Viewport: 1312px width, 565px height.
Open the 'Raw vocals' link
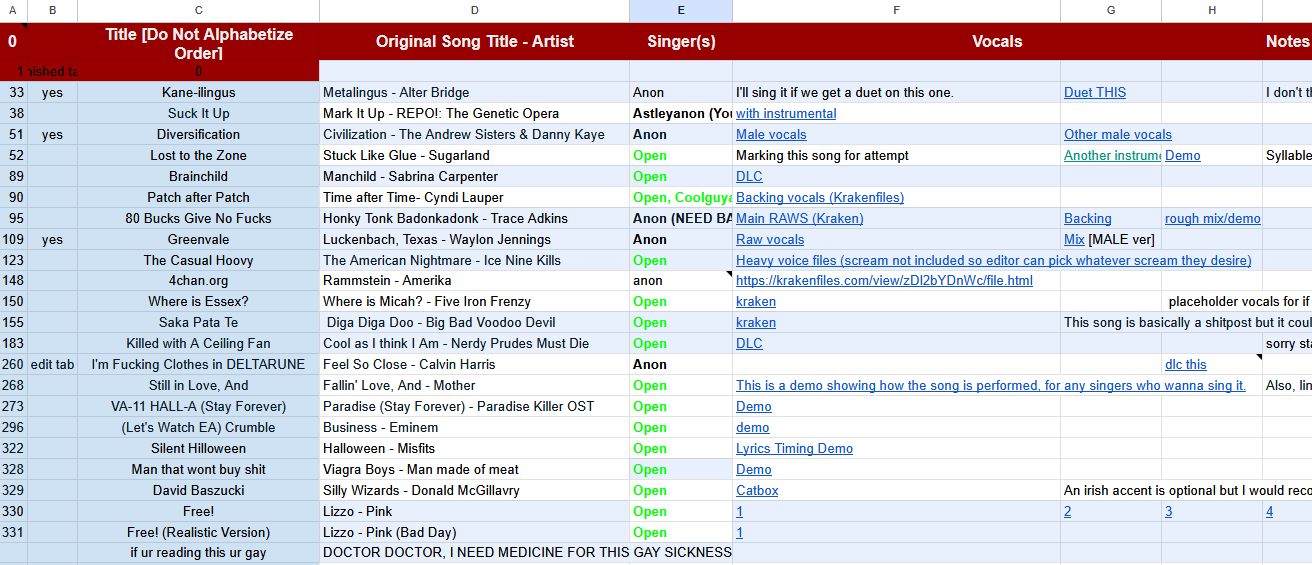pos(770,239)
